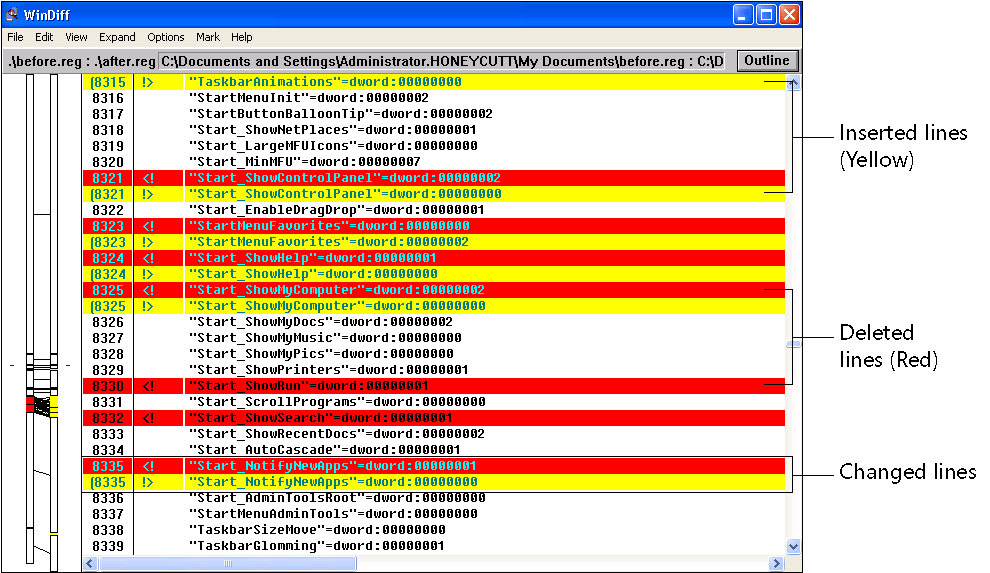The height and width of the screenshot is (573, 990).
Task: Click the scroll down arrow of vertical scrollbar
Action: (x=794, y=546)
